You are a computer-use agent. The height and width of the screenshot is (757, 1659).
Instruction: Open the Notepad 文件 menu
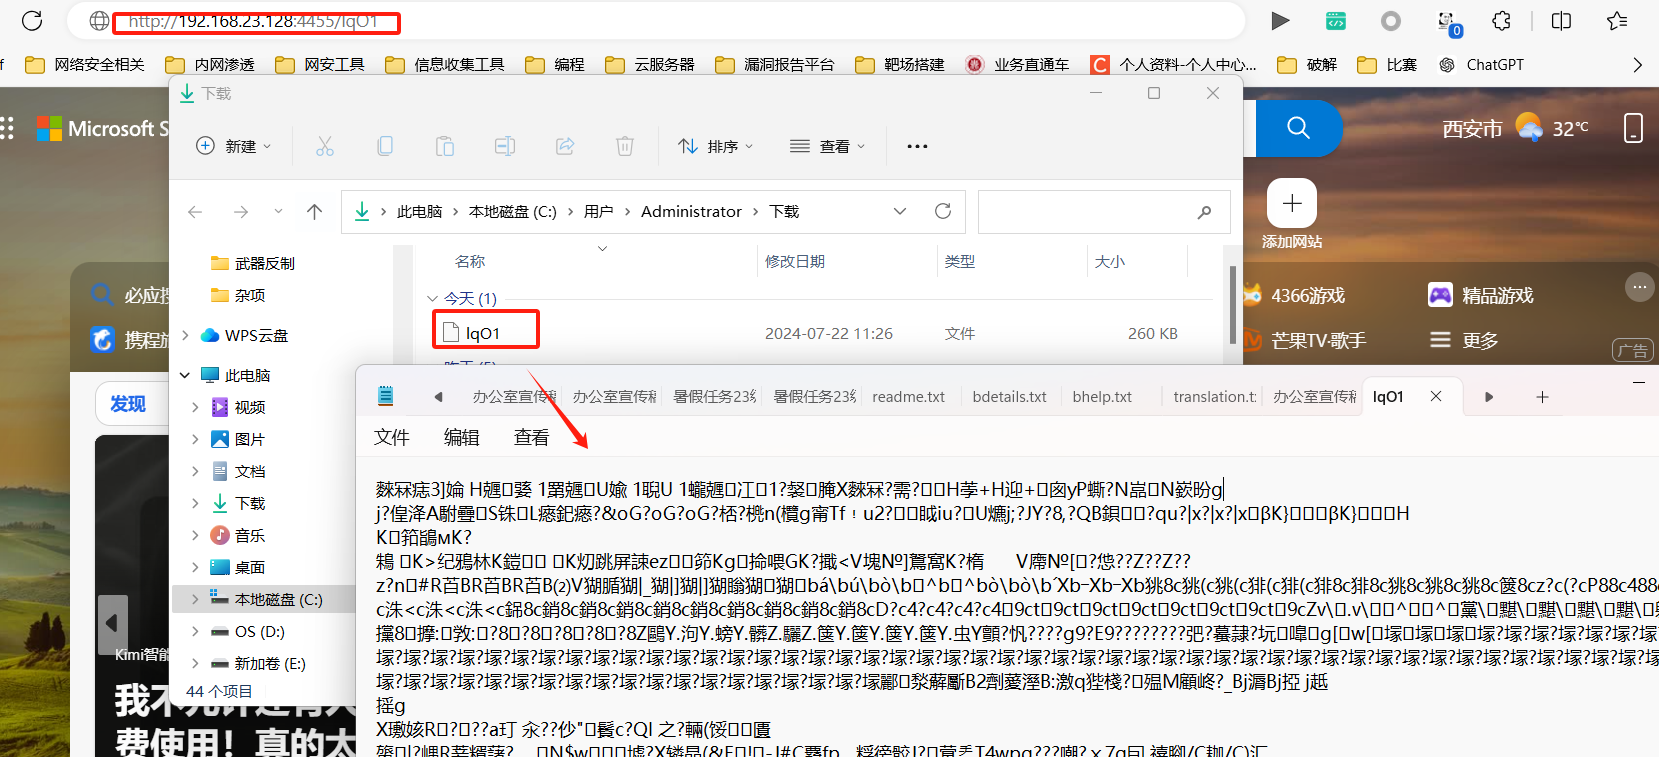coord(392,437)
